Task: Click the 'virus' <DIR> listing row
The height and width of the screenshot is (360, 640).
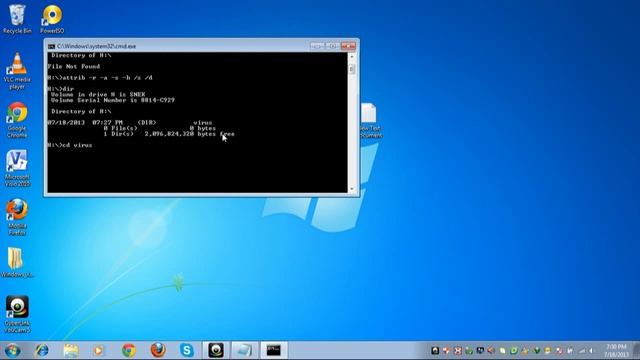Action: click(x=130, y=122)
